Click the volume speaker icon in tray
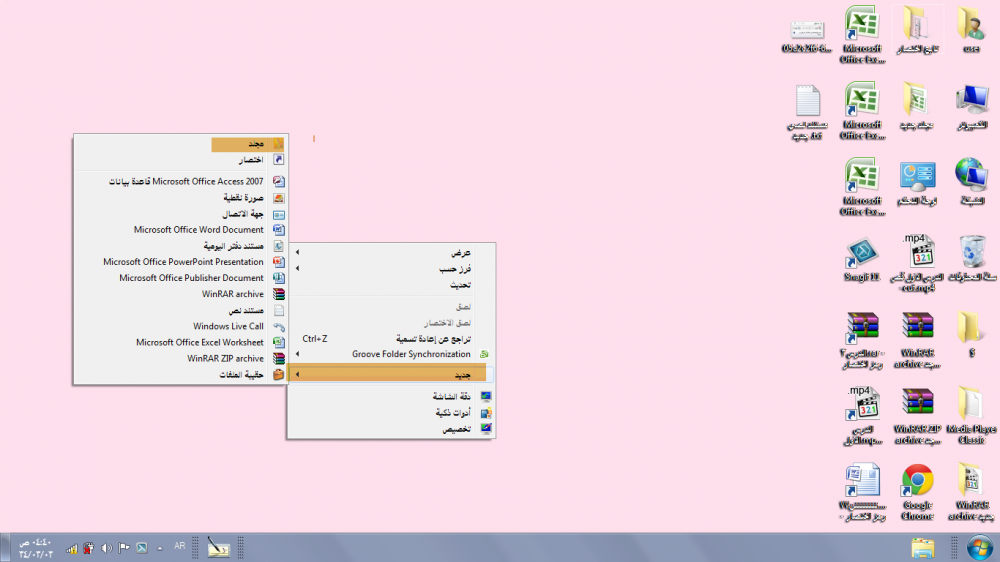The height and width of the screenshot is (562, 1000). coord(106,548)
